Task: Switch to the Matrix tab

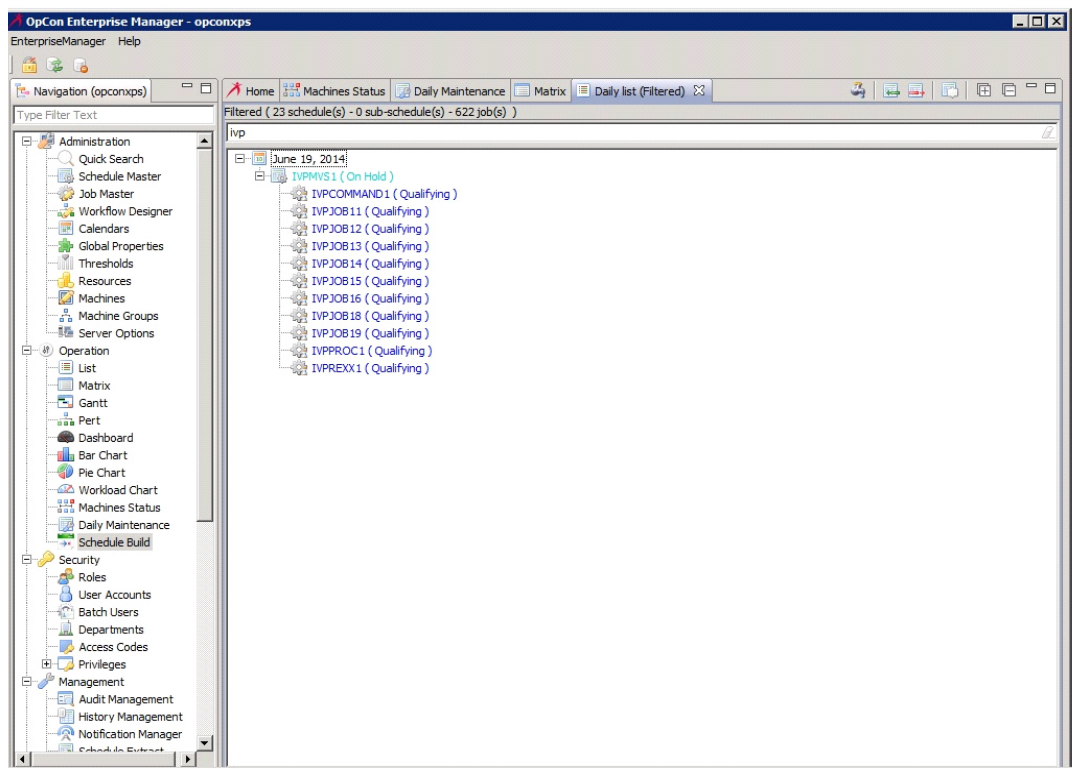Action: 541,91
